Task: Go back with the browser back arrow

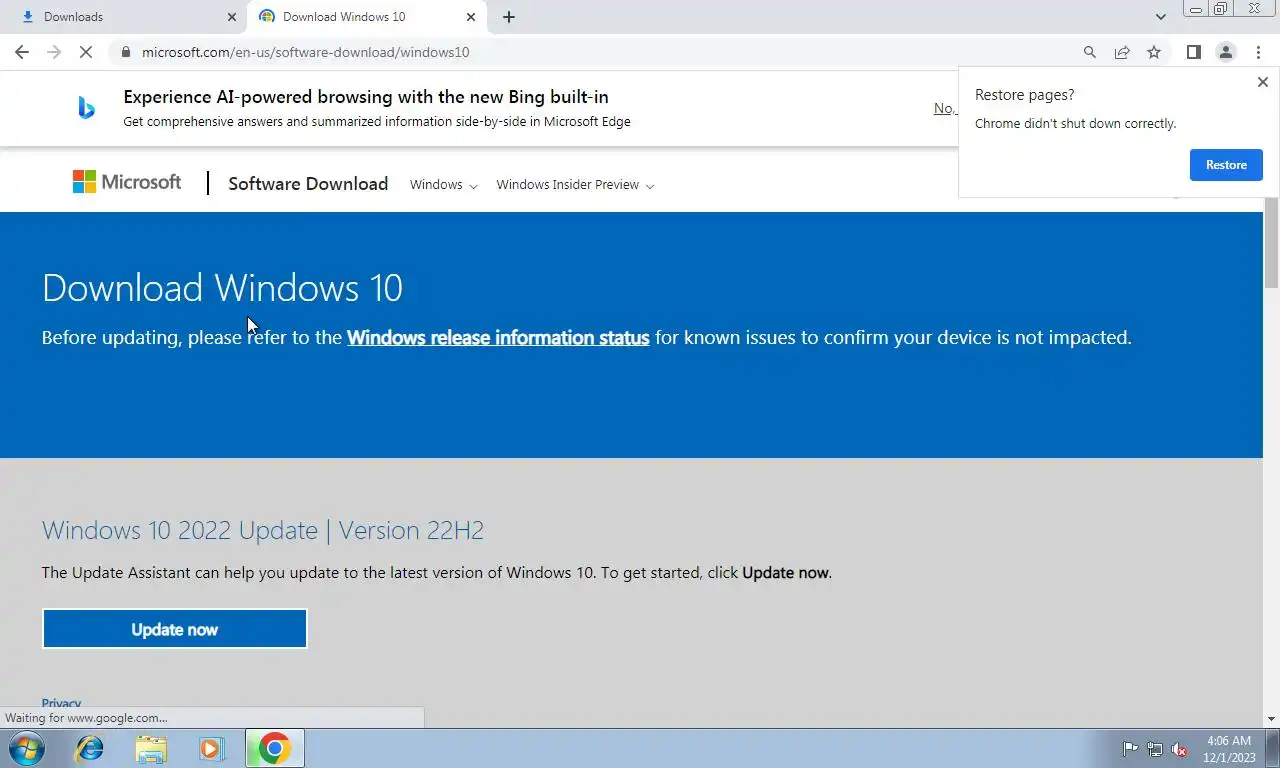Action: 22,52
